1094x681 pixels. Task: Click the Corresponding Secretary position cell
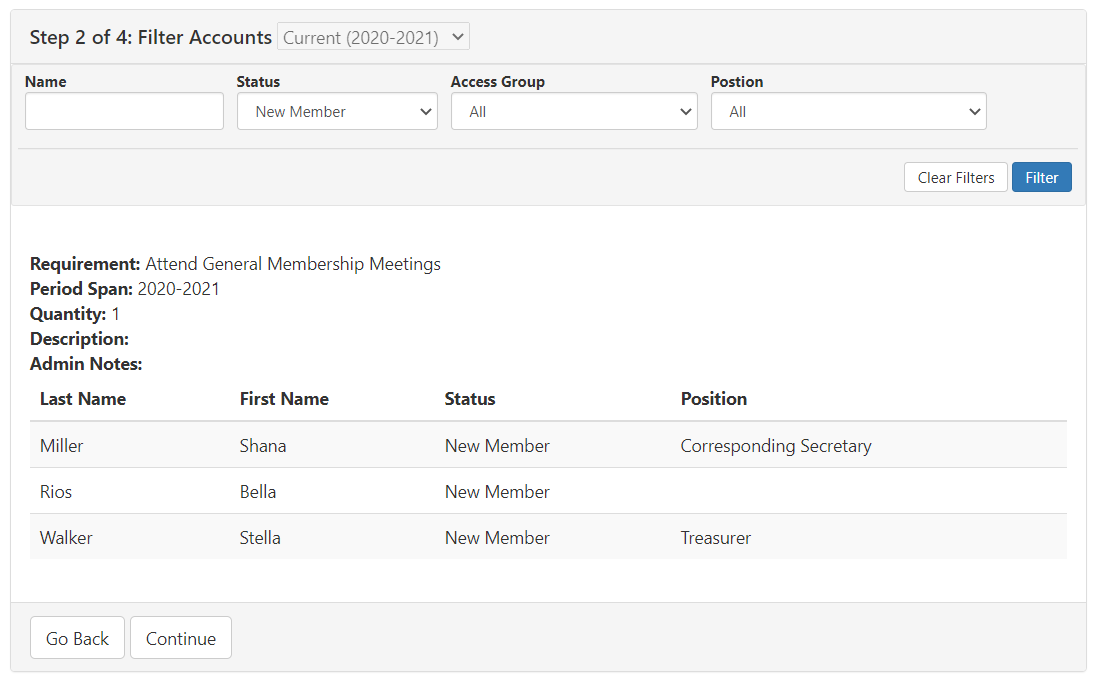pos(776,446)
